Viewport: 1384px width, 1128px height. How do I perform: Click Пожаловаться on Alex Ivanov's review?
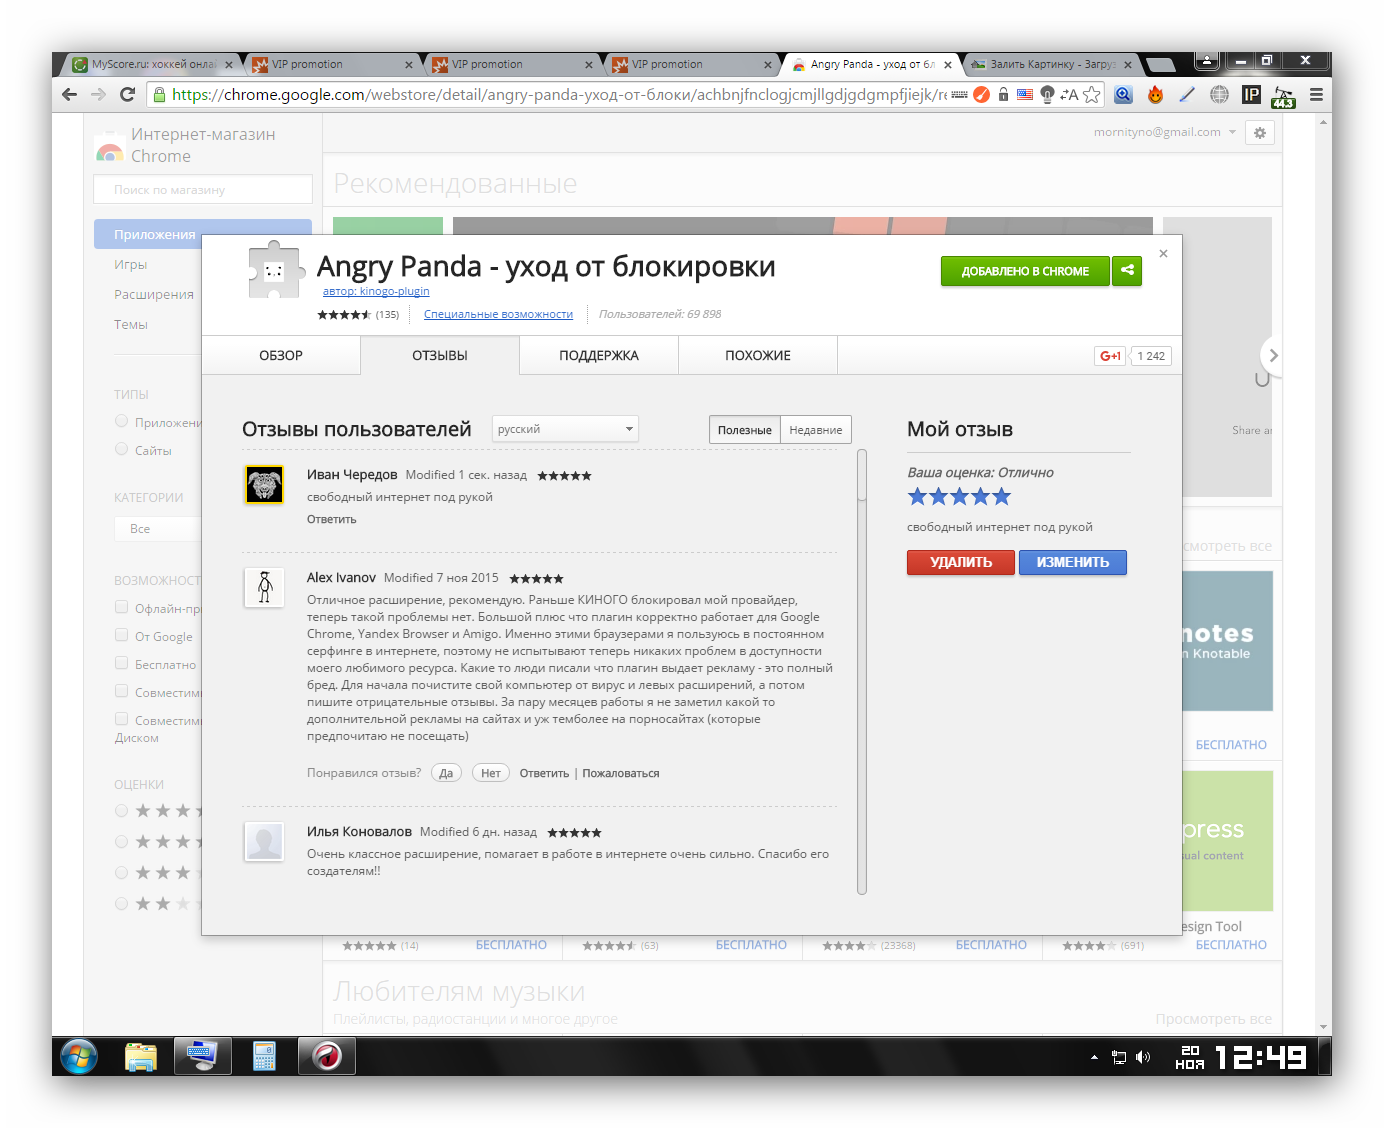click(x=621, y=773)
